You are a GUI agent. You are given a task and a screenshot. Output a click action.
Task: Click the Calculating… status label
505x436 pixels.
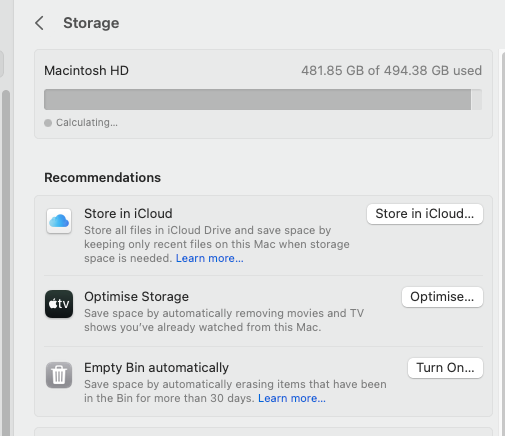(87, 123)
